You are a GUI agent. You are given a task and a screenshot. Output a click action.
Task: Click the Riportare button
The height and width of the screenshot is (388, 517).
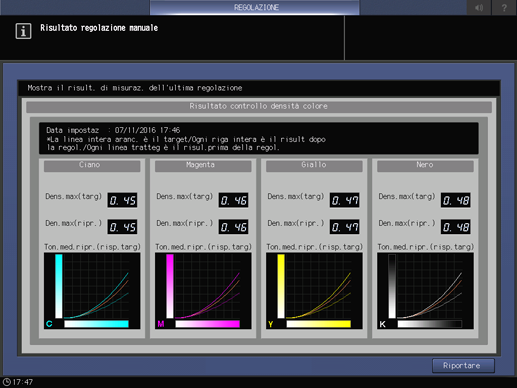coord(463,366)
